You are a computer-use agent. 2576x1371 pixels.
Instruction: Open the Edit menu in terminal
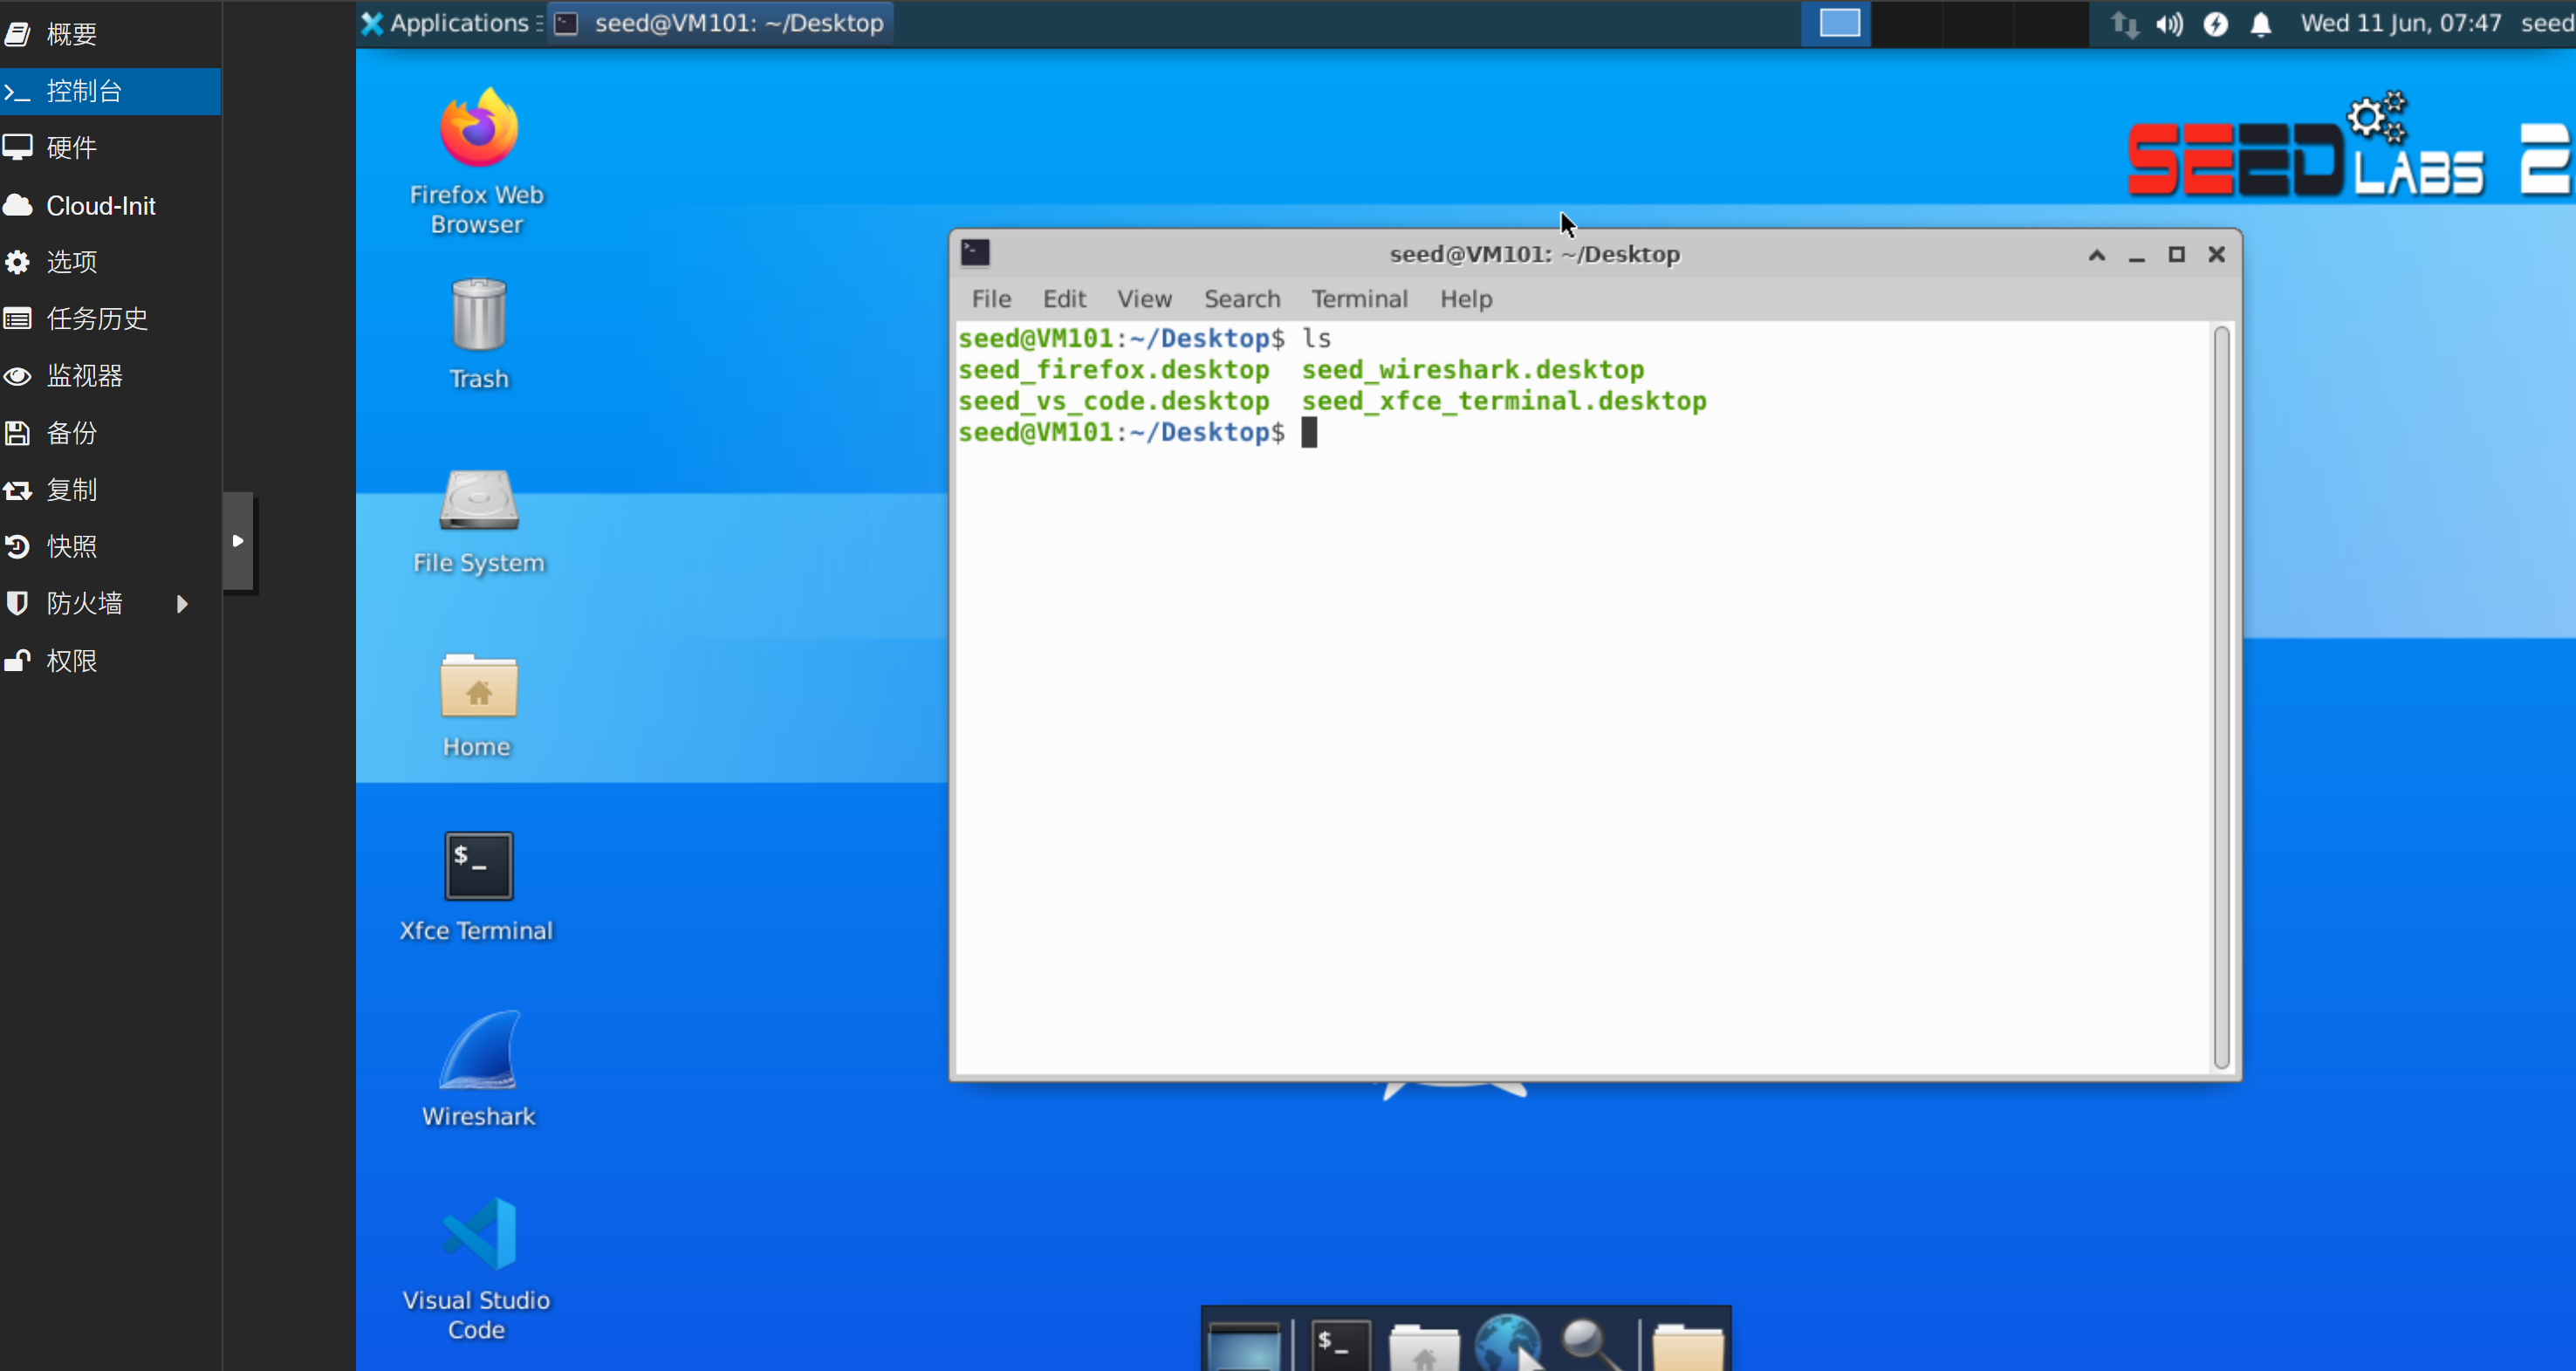(x=1063, y=299)
